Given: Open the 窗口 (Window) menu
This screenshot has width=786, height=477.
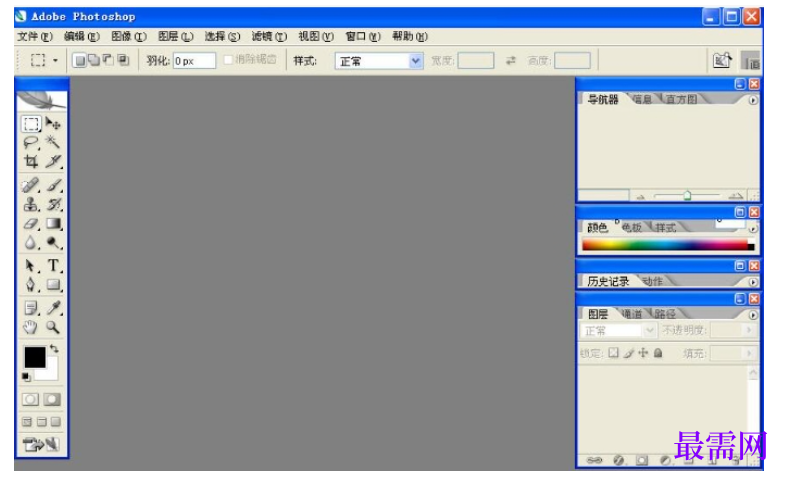Looking at the screenshot, I should pos(363,37).
